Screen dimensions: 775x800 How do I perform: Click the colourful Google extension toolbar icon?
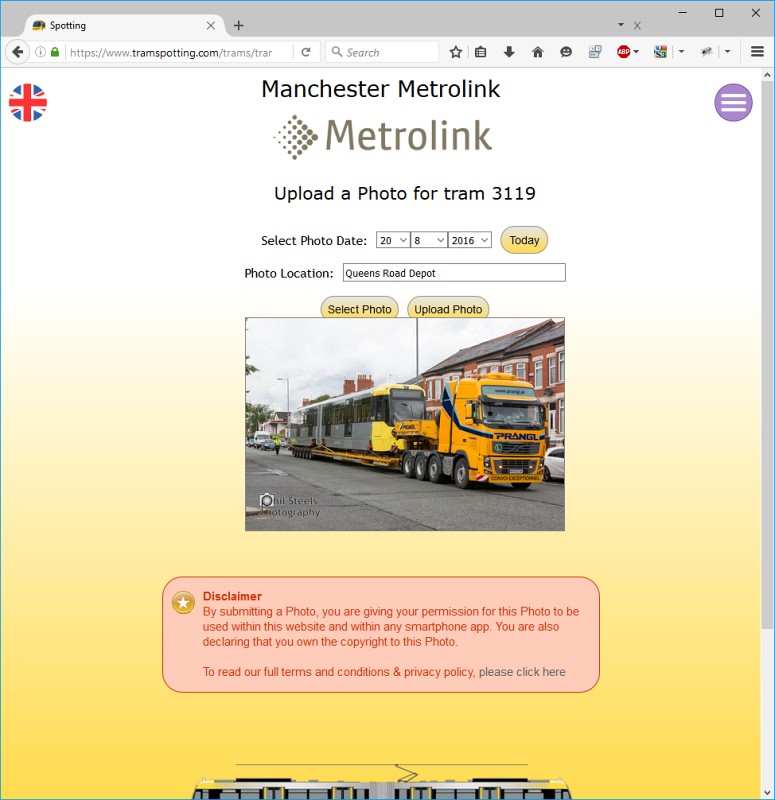tap(660, 52)
